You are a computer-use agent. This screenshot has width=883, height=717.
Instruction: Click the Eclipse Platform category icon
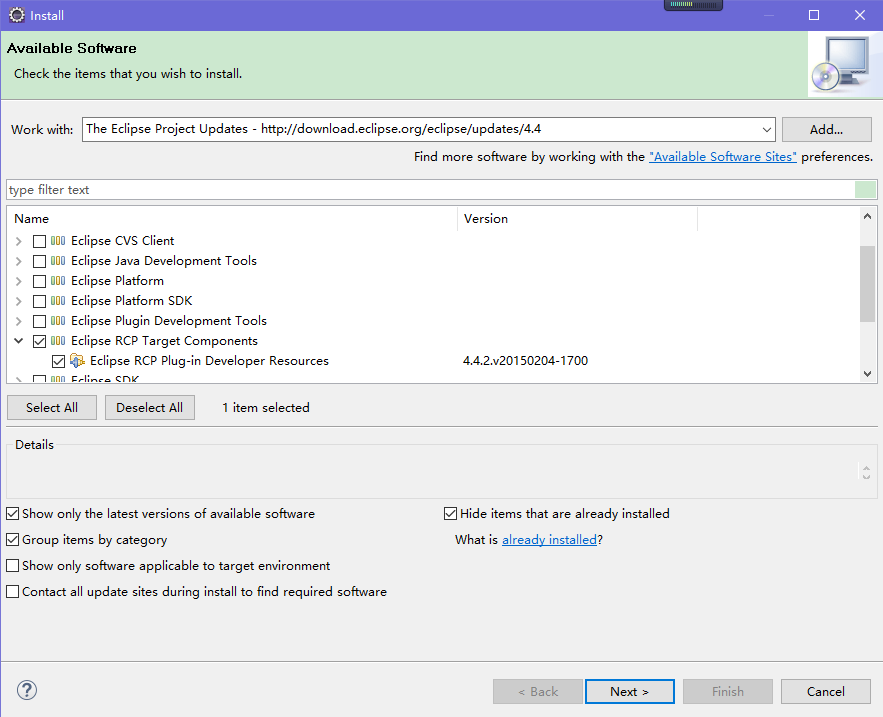point(58,280)
